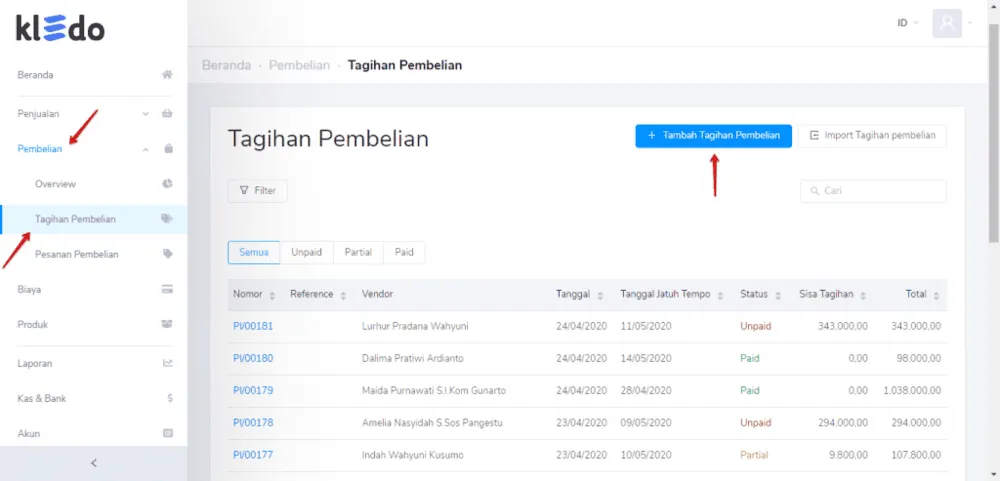Click vendor Amelia Nasyidah S.Sos Pangestu
The height and width of the screenshot is (481, 1000).
(x=433, y=422)
